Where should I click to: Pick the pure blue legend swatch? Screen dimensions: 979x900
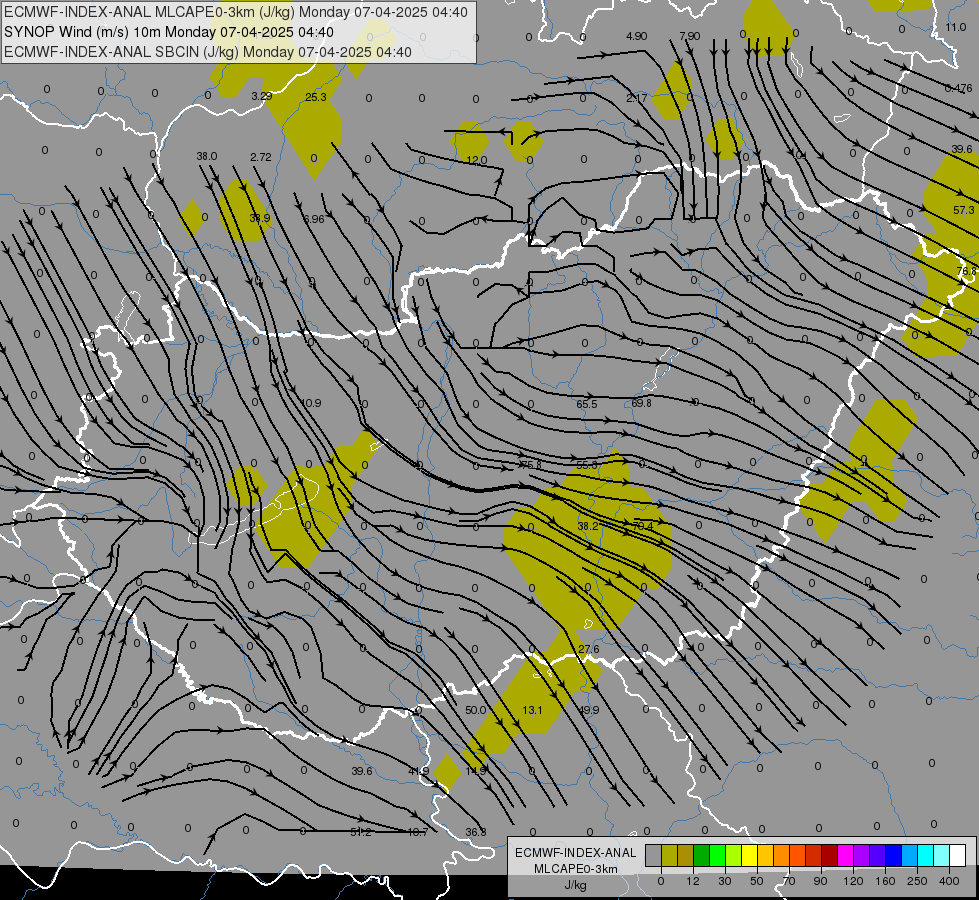[894, 855]
